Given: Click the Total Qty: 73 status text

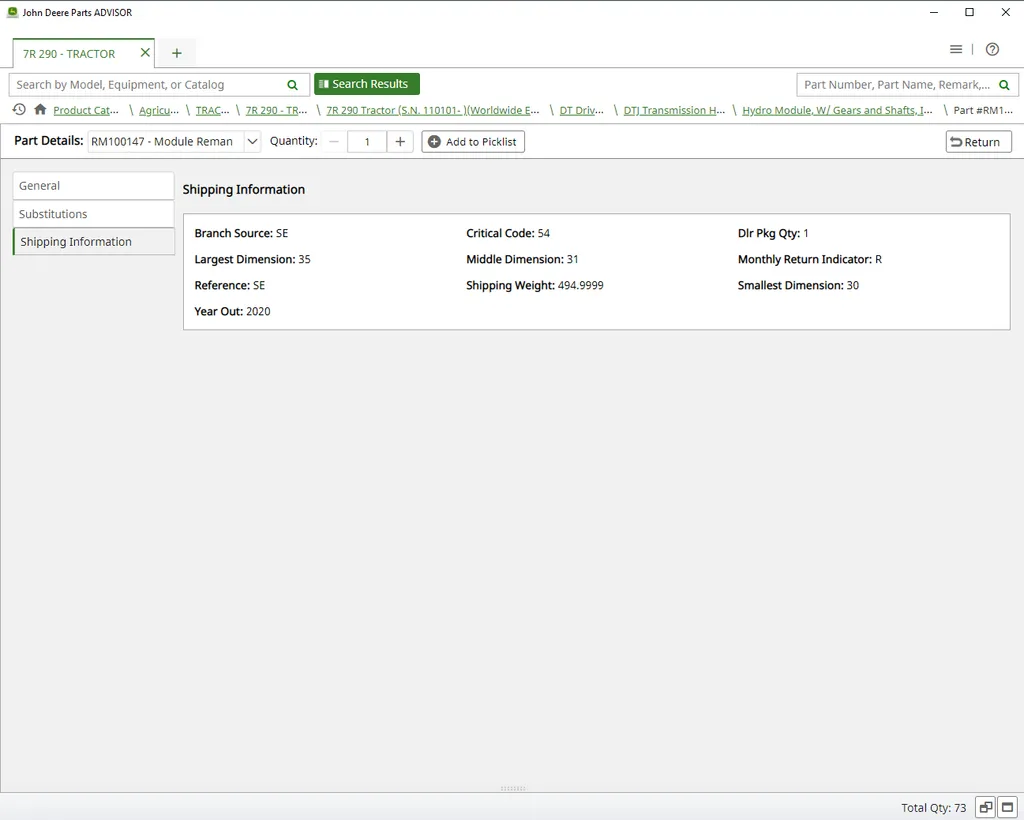Looking at the screenshot, I should click(933, 808).
